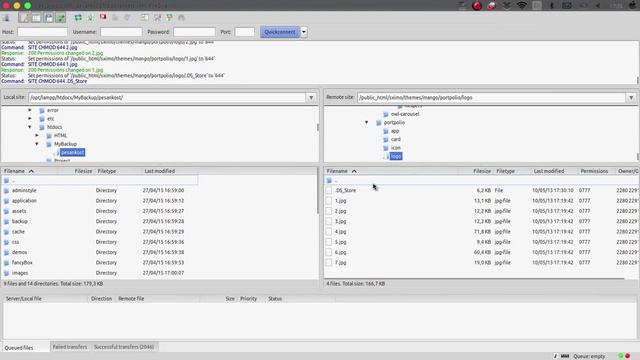The image size is (640, 360).
Task: Switch to the Failed transfers tab
Action: (70, 347)
